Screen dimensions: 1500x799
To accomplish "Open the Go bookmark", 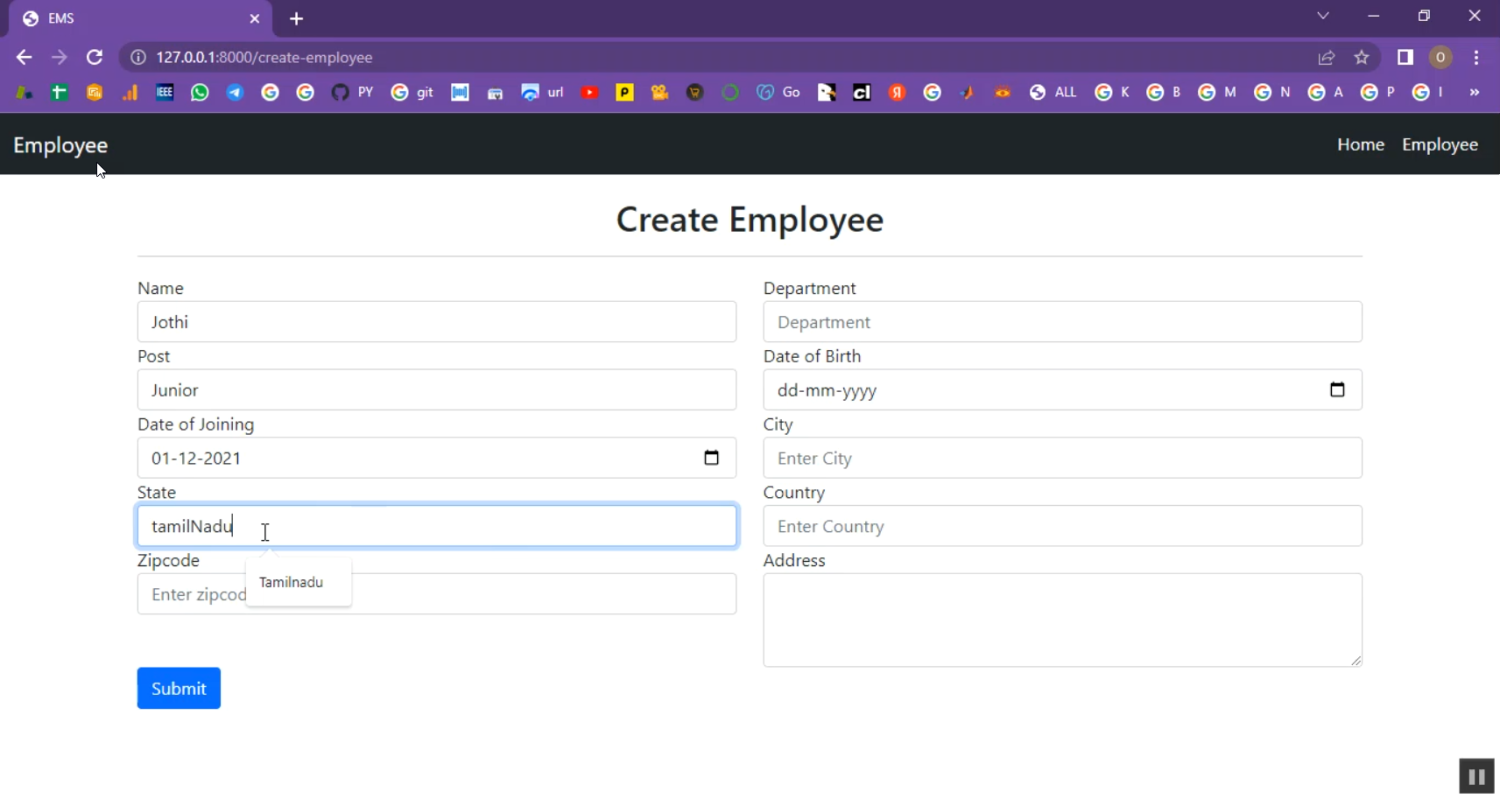I will pyautogui.click(x=778, y=93).
